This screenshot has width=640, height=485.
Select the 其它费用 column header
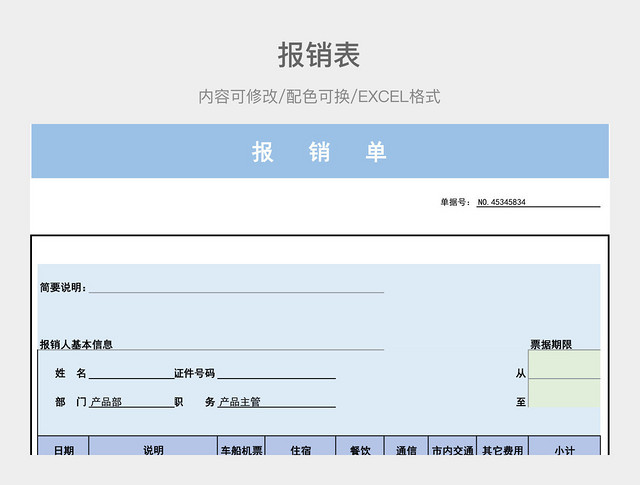pyautogui.click(x=502, y=446)
